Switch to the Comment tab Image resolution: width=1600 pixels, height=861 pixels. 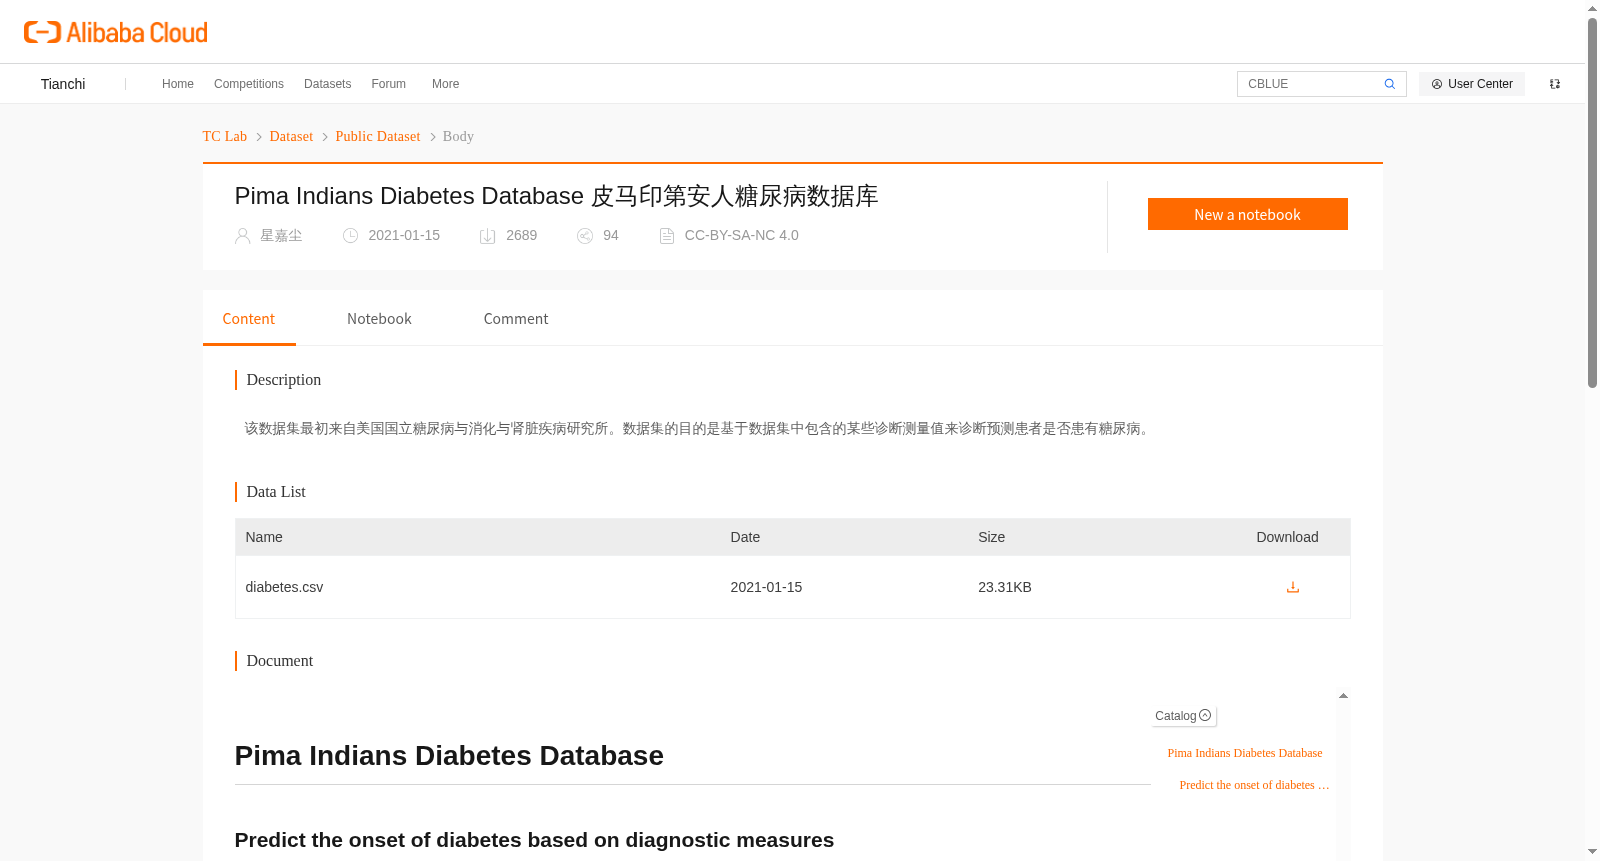516,319
